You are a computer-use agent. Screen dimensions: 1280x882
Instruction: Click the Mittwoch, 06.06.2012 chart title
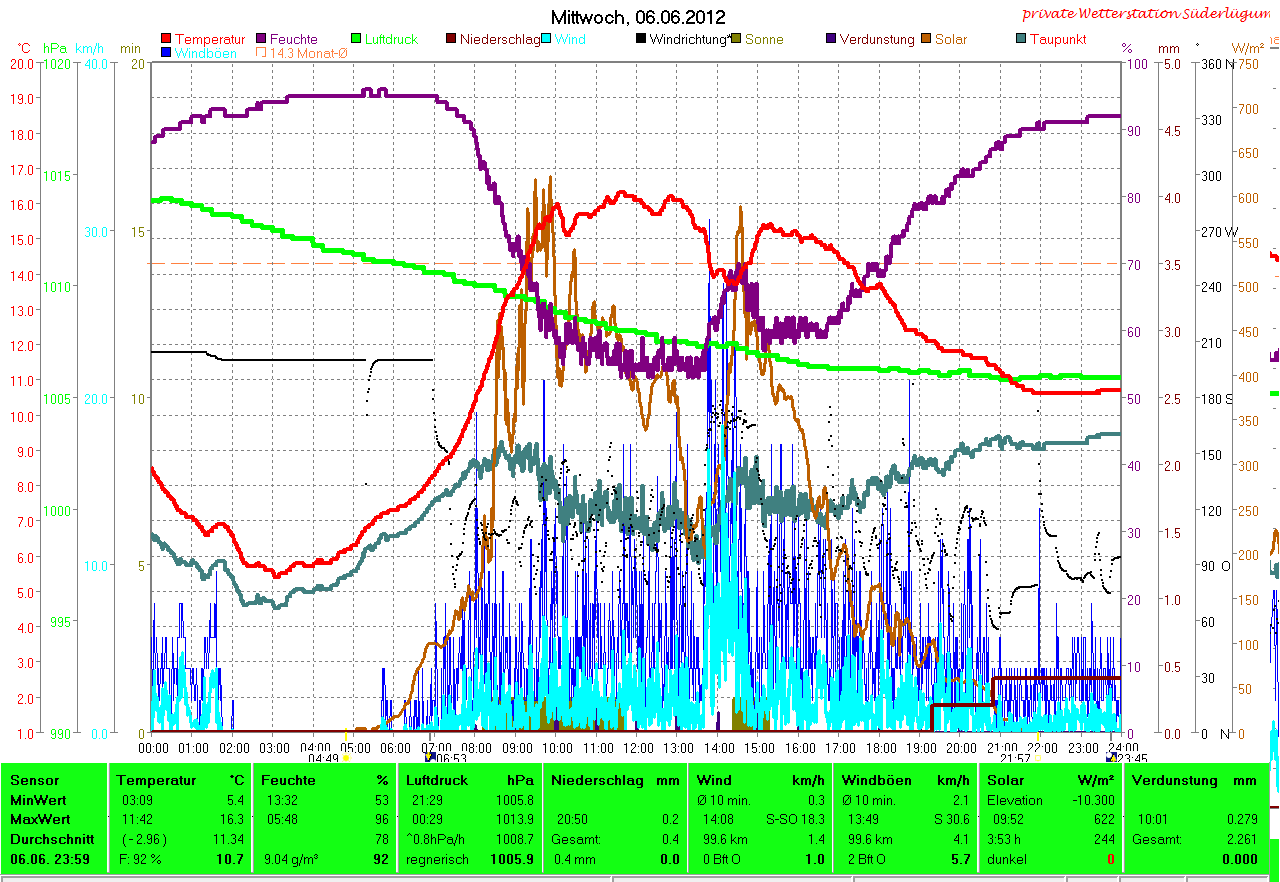pyautogui.click(x=638, y=17)
